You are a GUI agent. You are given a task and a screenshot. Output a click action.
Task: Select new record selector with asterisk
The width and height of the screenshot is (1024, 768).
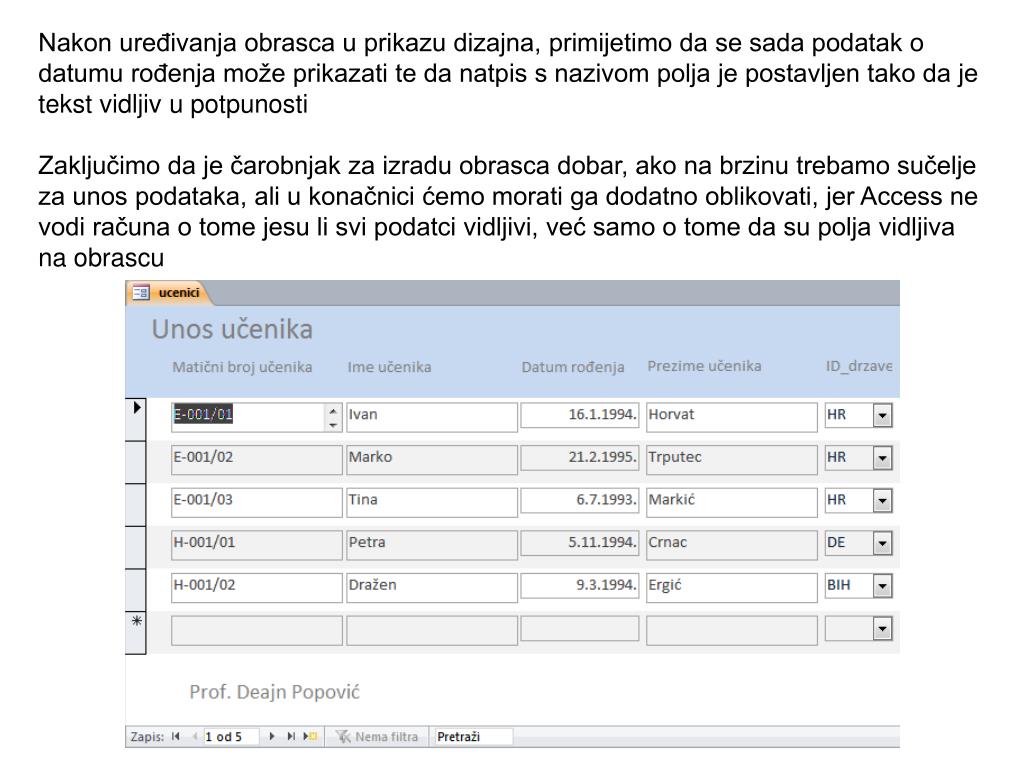click(x=136, y=632)
